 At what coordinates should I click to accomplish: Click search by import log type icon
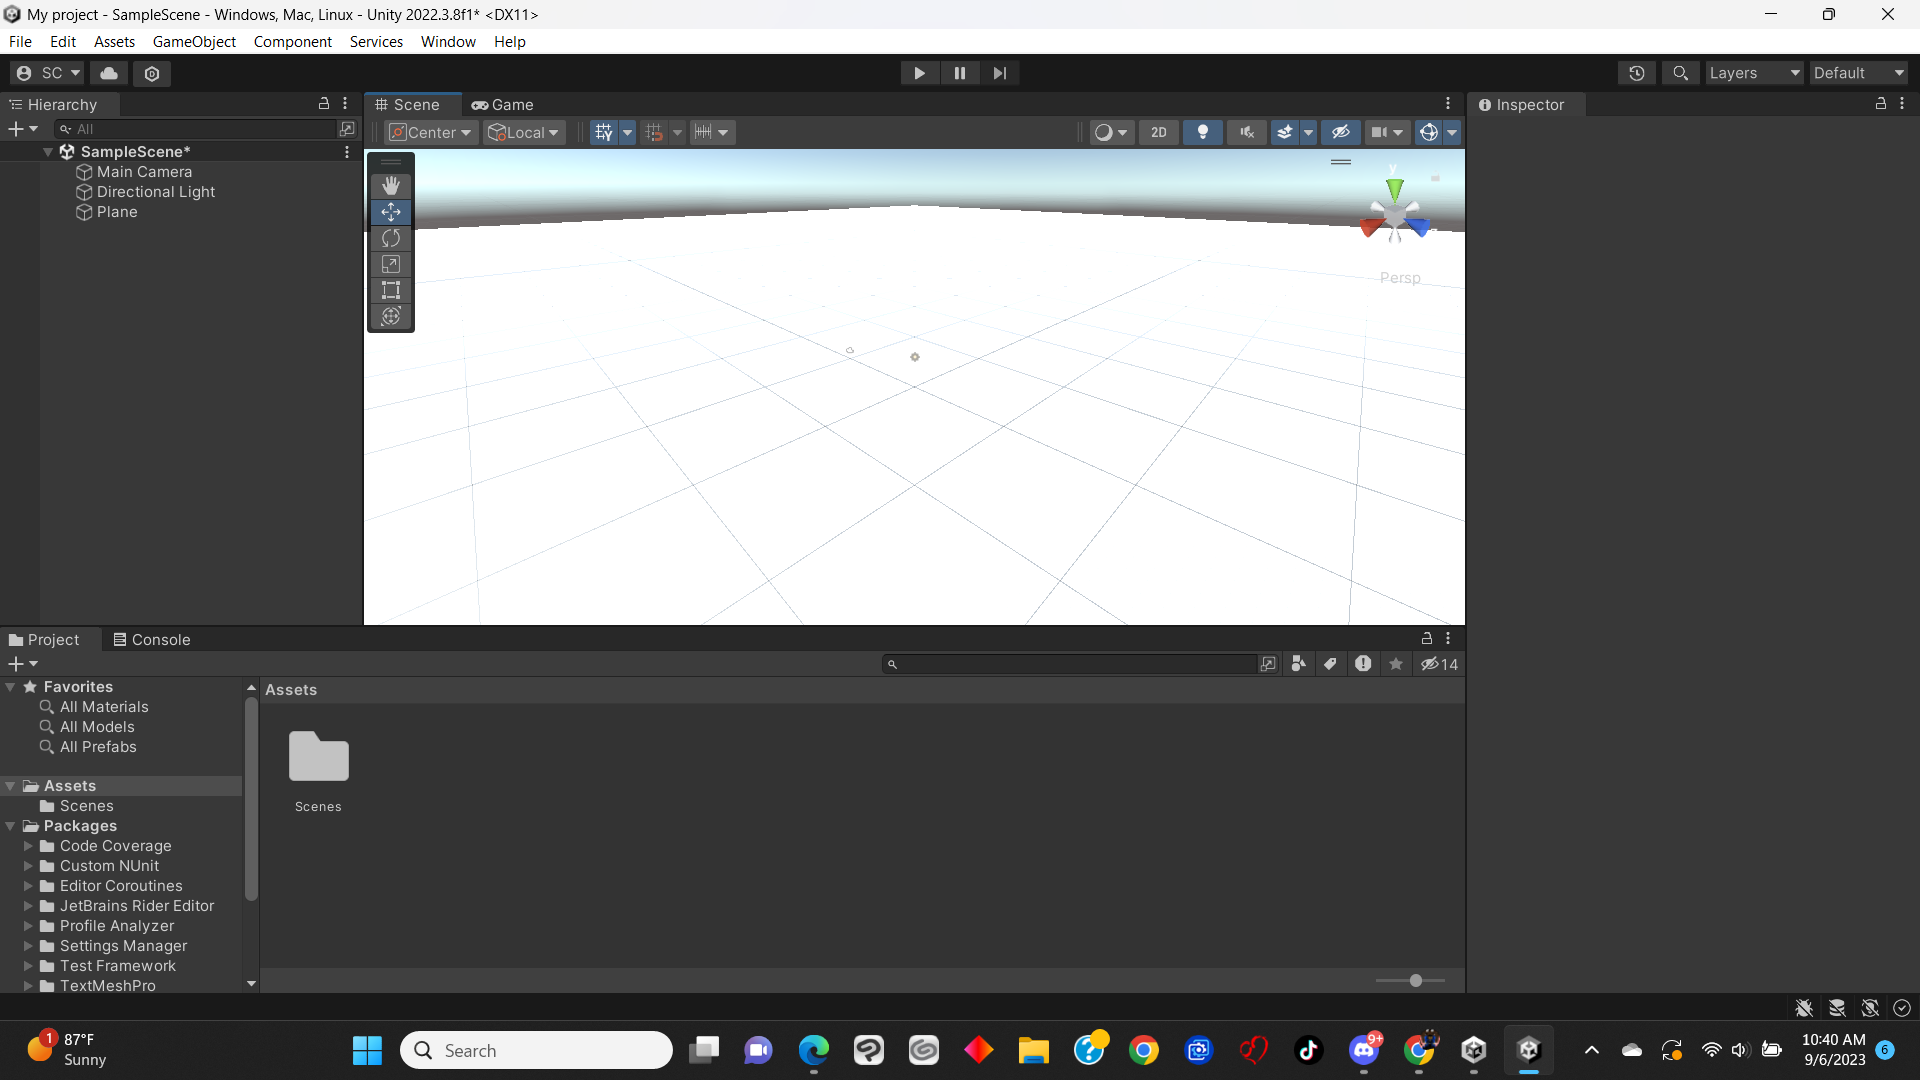pyautogui.click(x=1363, y=664)
